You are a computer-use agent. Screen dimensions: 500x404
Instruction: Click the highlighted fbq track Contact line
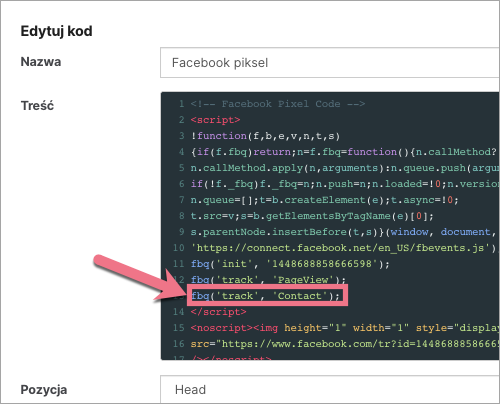click(x=265, y=296)
